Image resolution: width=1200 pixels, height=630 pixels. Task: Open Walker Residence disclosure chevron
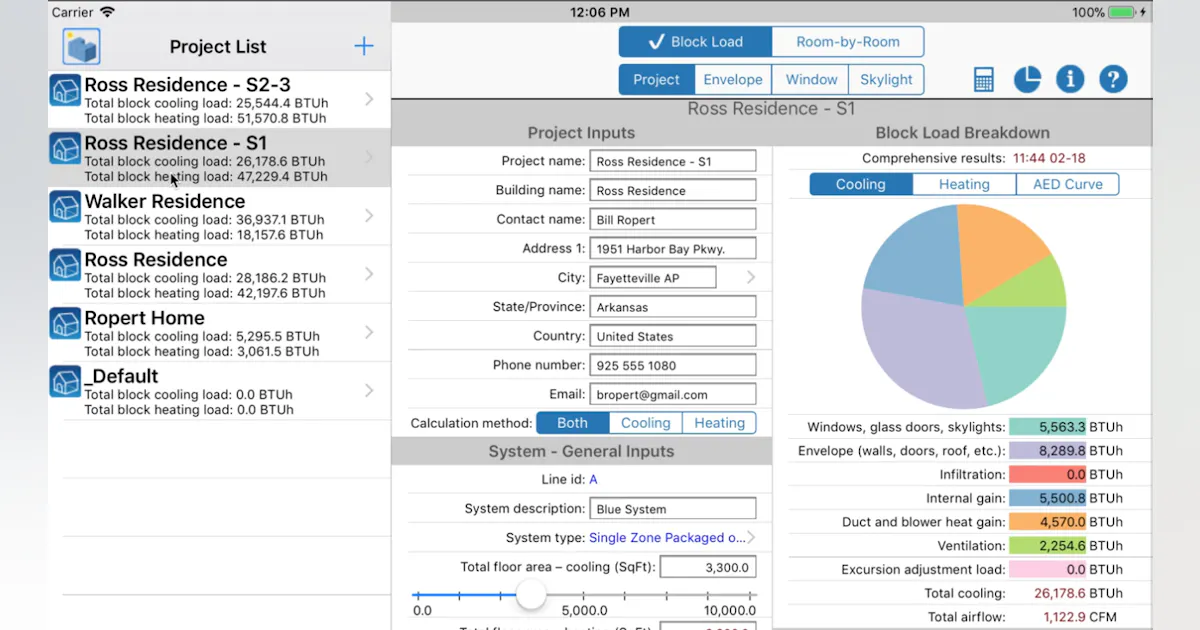tap(369, 215)
